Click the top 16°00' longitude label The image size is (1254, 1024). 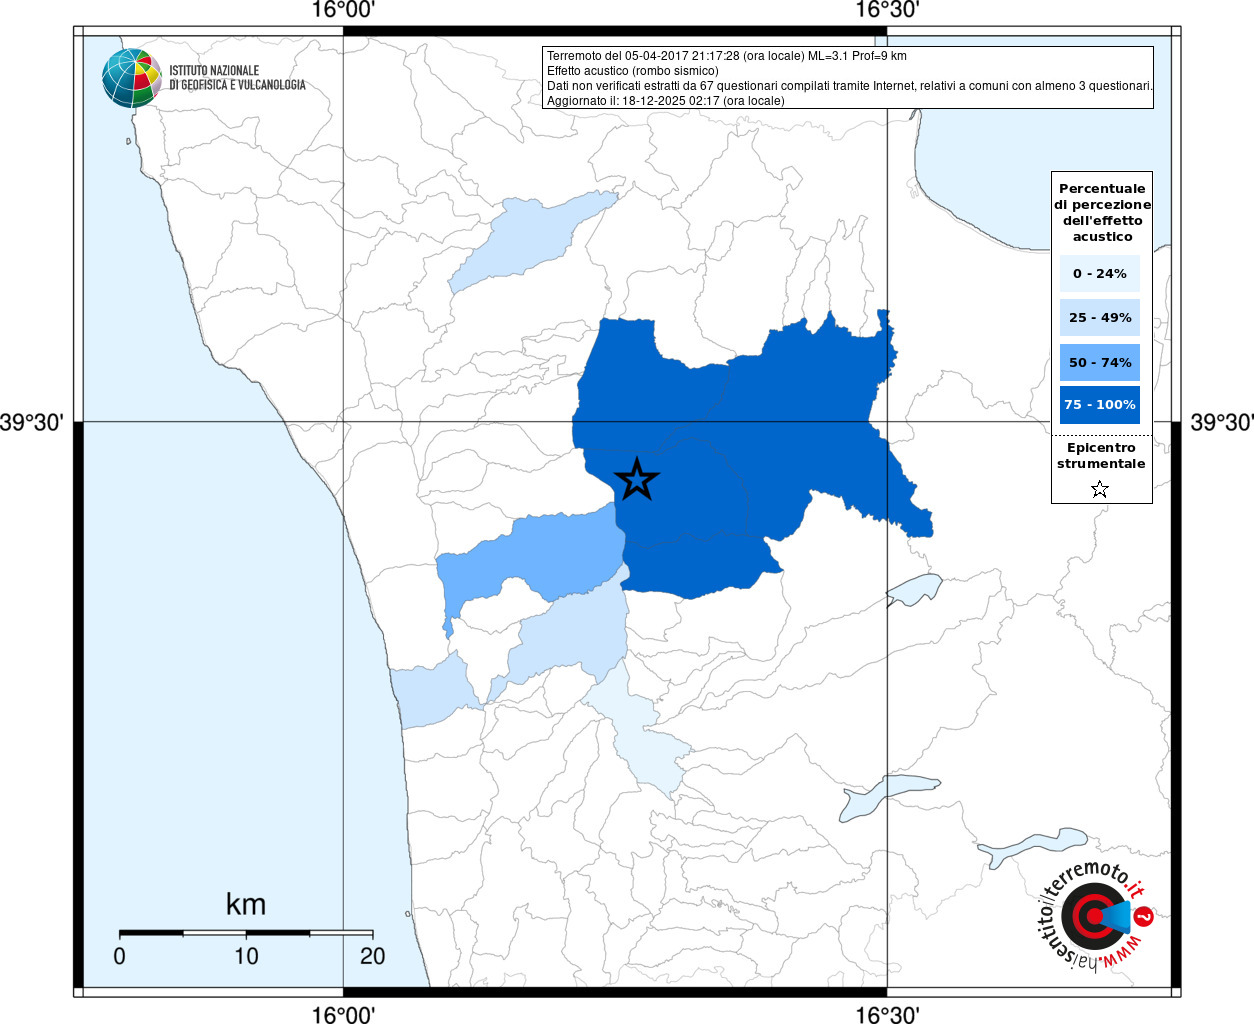(343, 10)
